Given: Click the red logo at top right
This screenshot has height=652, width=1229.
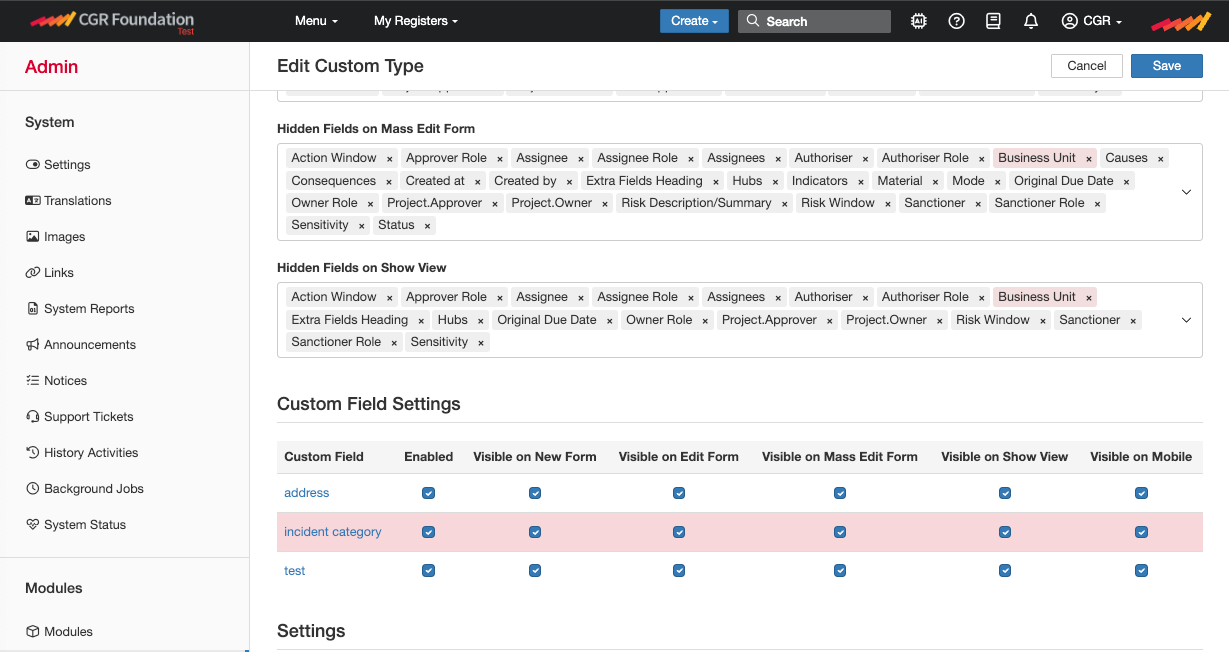Looking at the screenshot, I should pos(1182,21).
